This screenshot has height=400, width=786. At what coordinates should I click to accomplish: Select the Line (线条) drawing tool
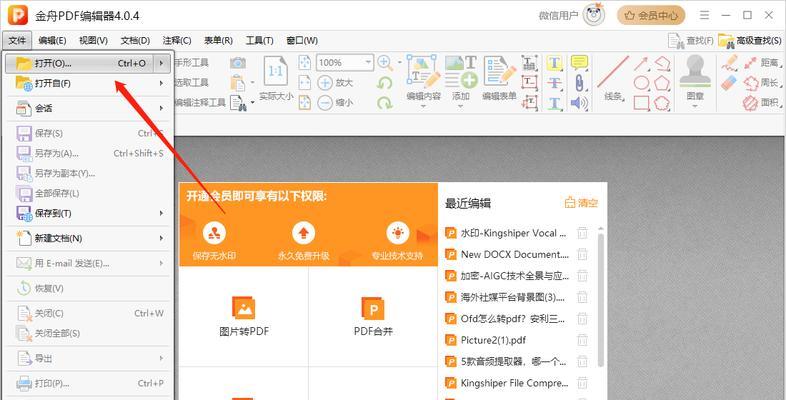(613, 78)
